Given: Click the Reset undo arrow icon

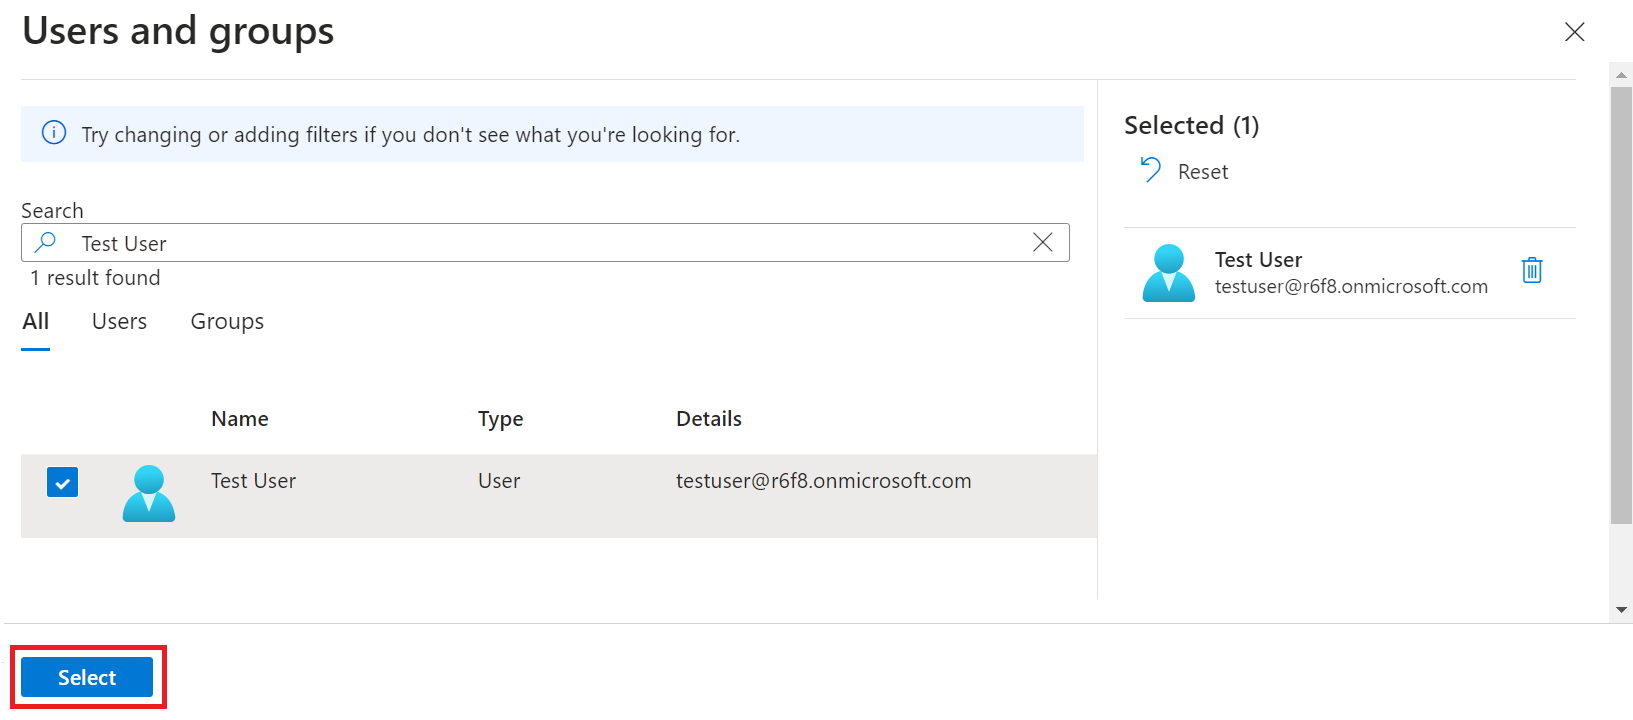Looking at the screenshot, I should pyautogui.click(x=1151, y=171).
